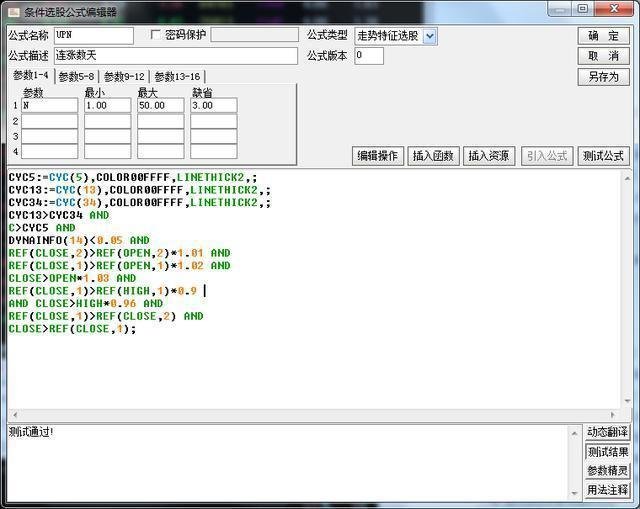Click the 插入资源 button
This screenshot has width=640, height=509.
(490, 156)
